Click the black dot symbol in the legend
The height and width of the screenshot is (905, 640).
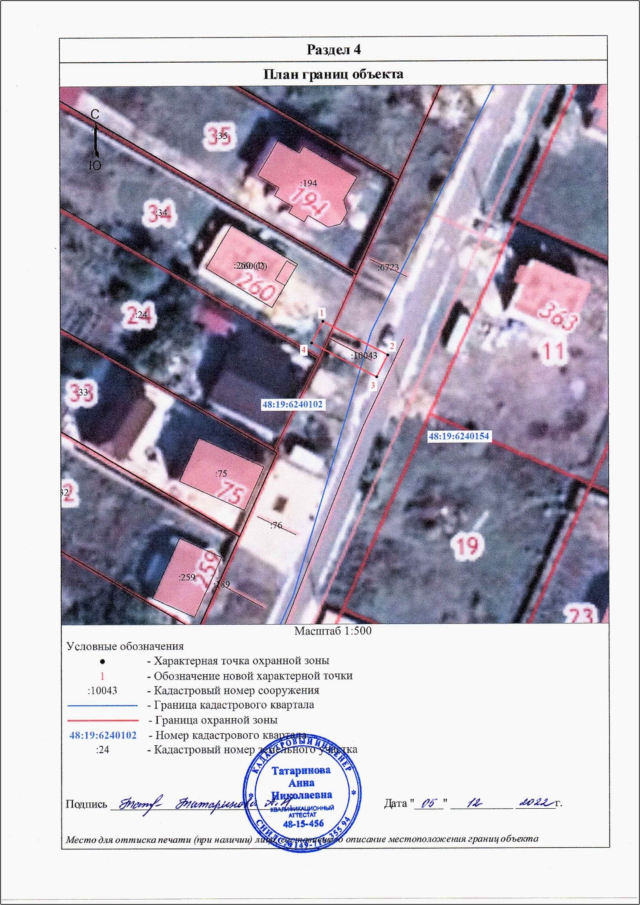coord(103,662)
